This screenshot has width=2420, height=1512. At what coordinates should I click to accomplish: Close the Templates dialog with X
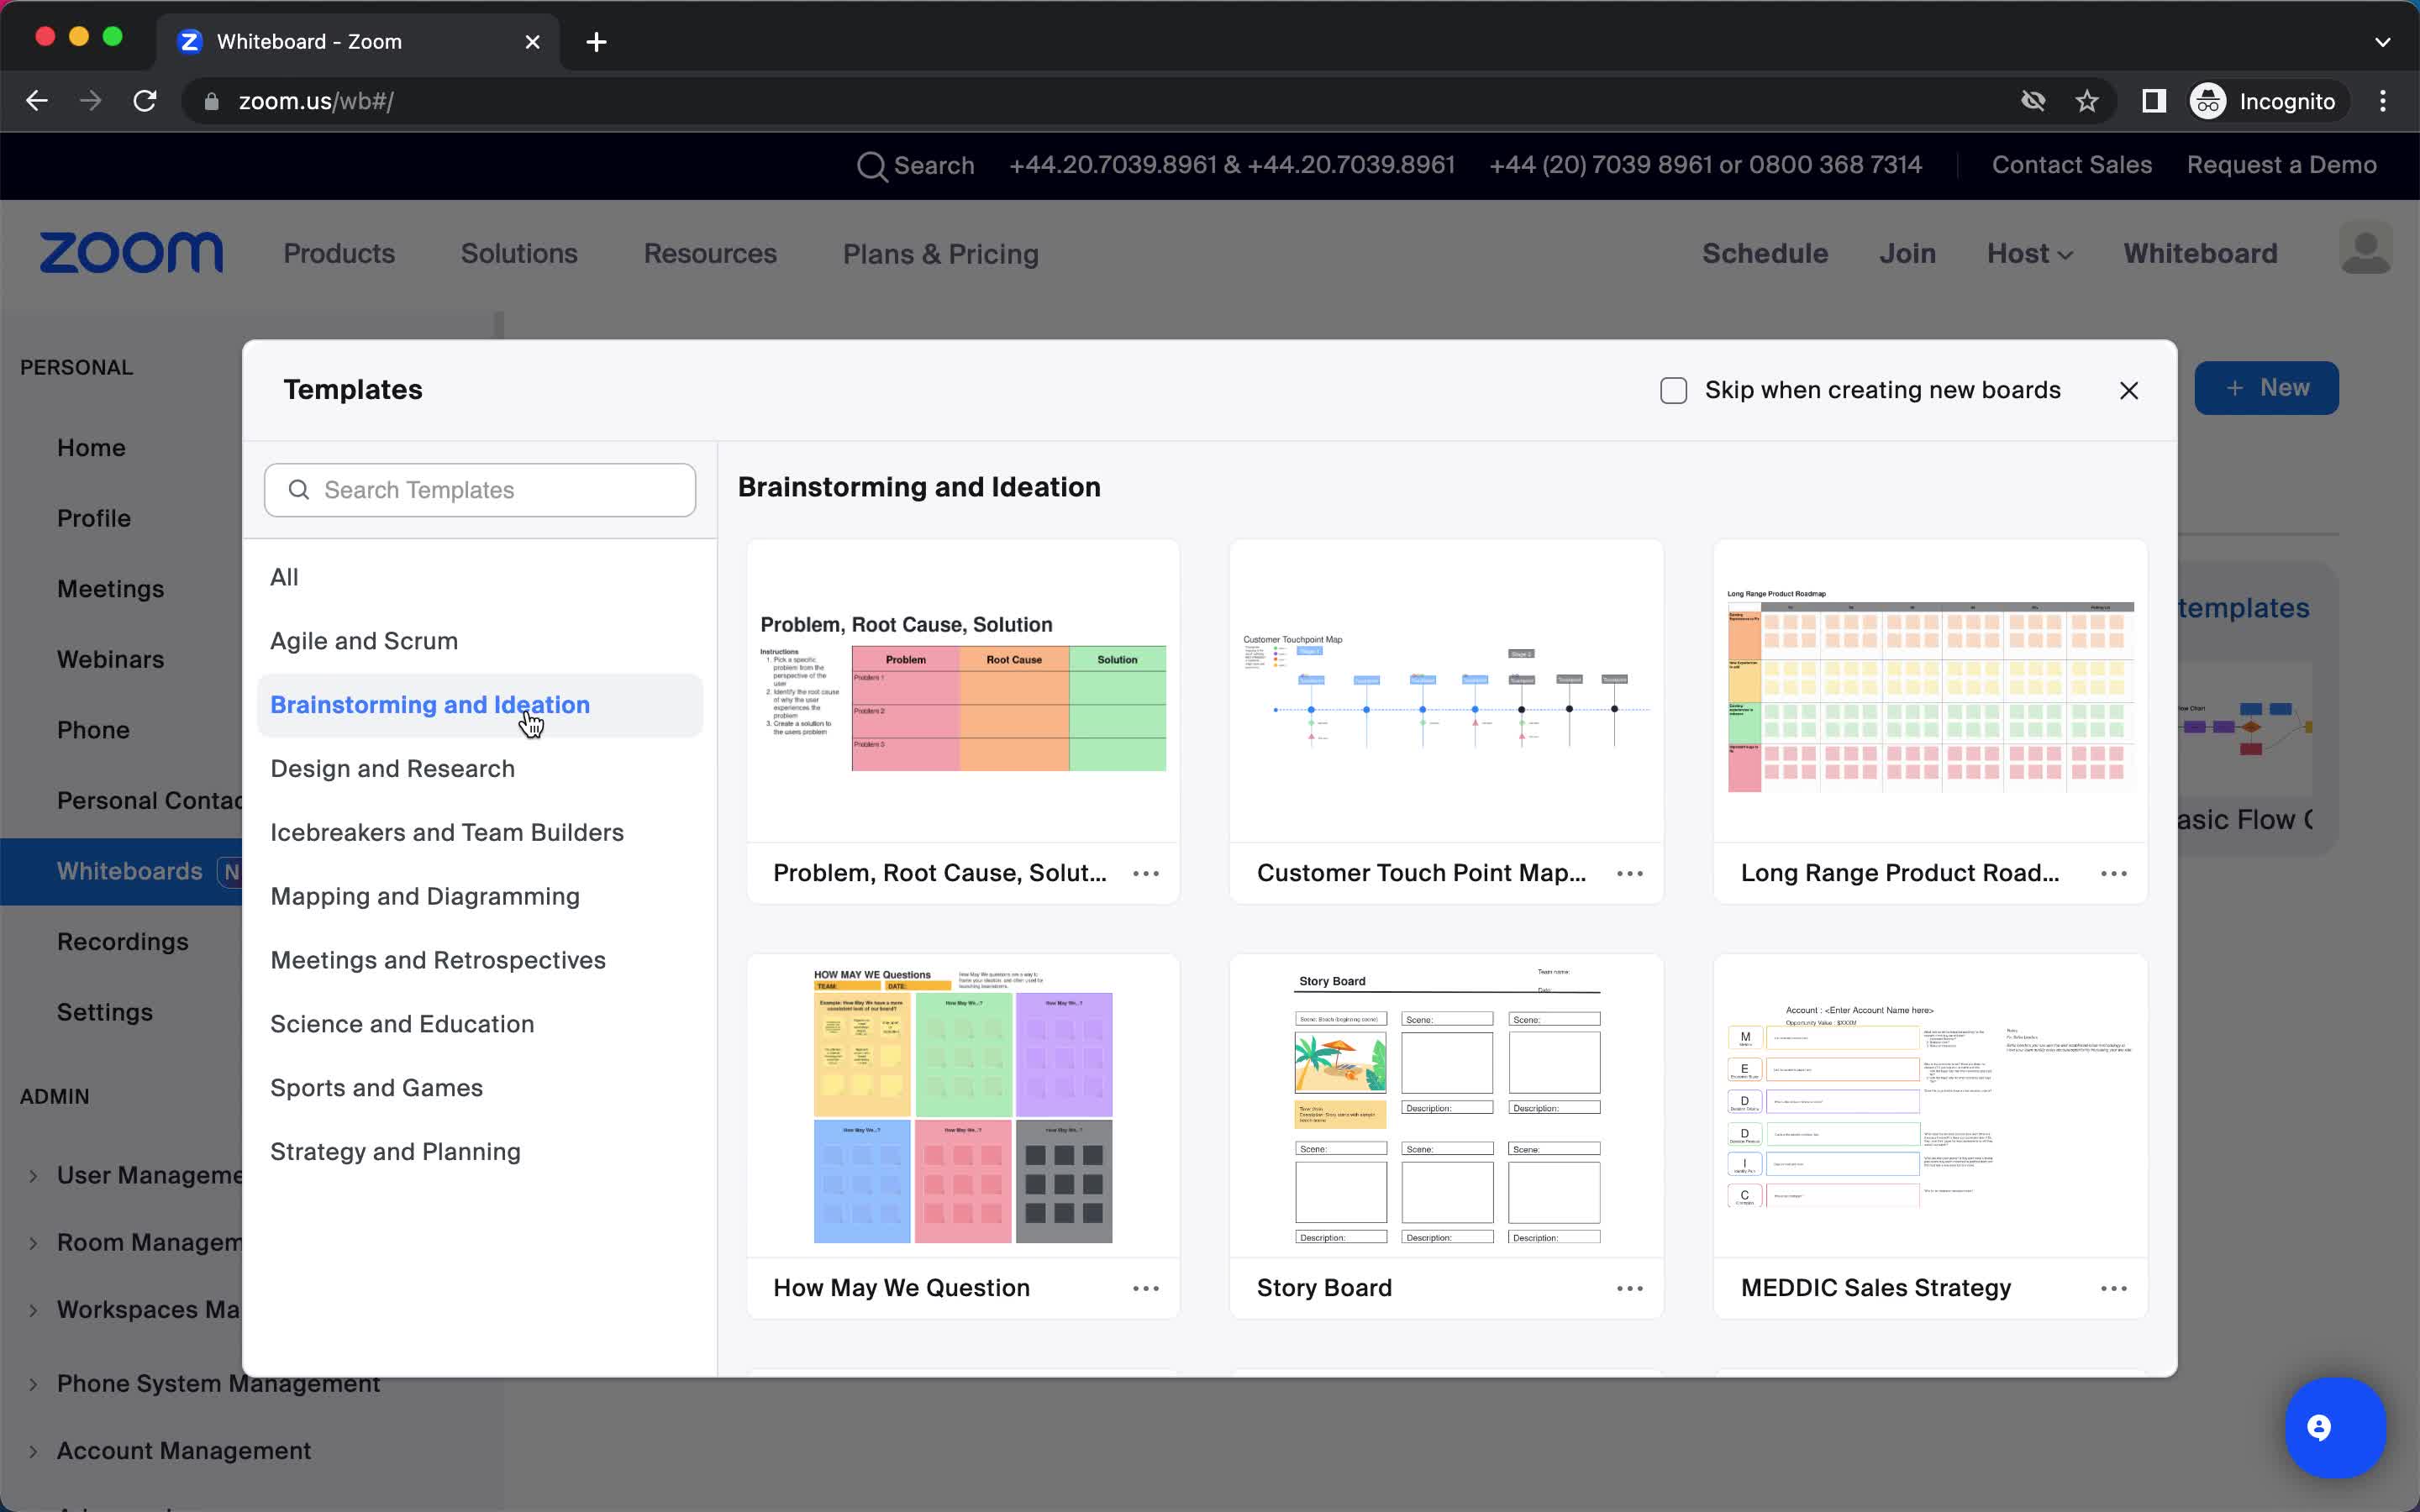tap(2129, 391)
